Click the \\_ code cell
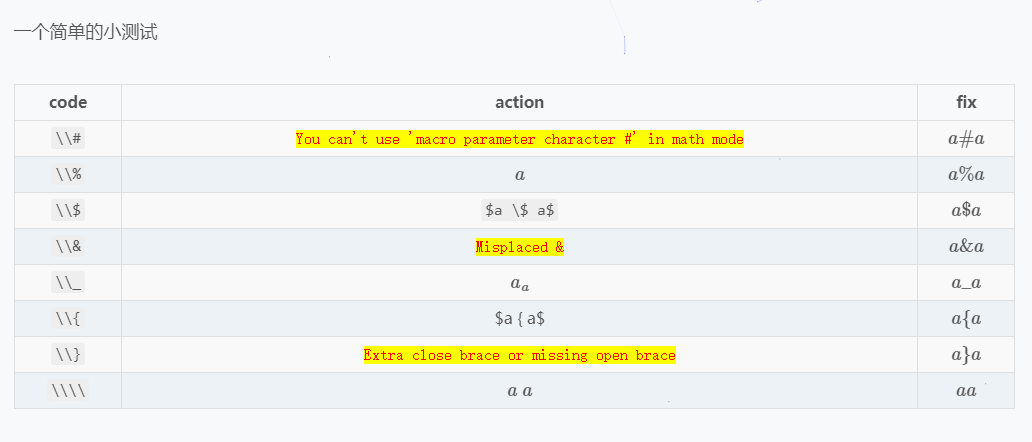Viewport: 1032px width, 442px height. coord(68,283)
